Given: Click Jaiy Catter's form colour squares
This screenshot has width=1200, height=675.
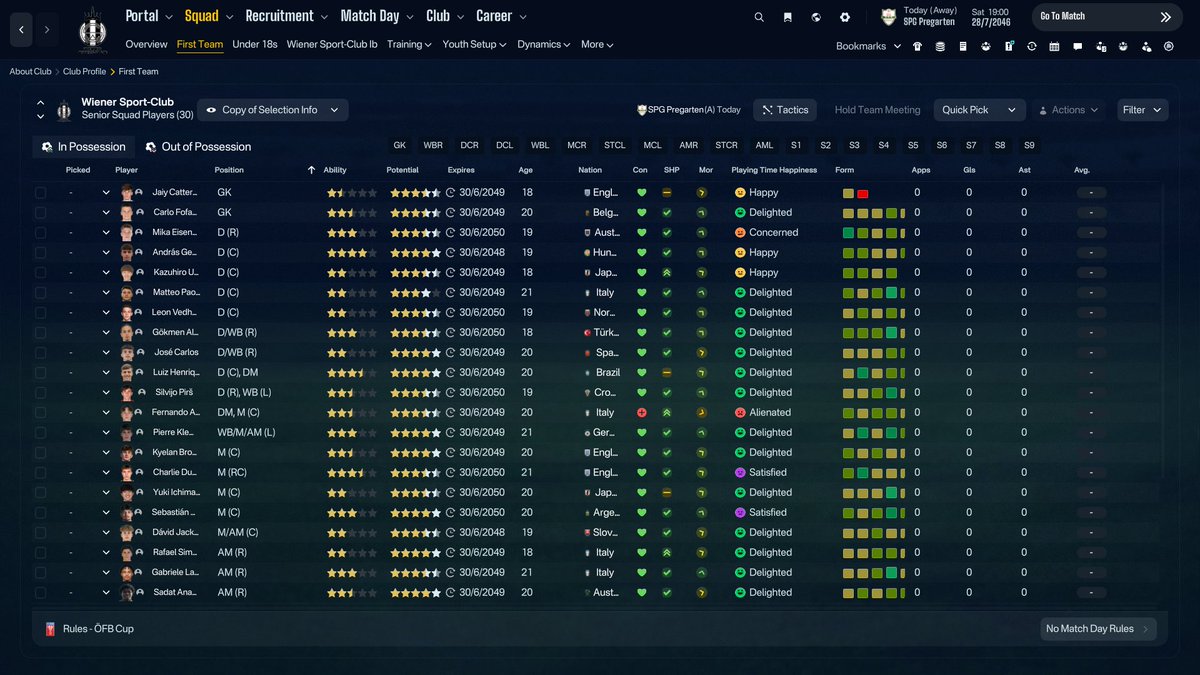Looking at the screenshot, I should pos(855,192).
